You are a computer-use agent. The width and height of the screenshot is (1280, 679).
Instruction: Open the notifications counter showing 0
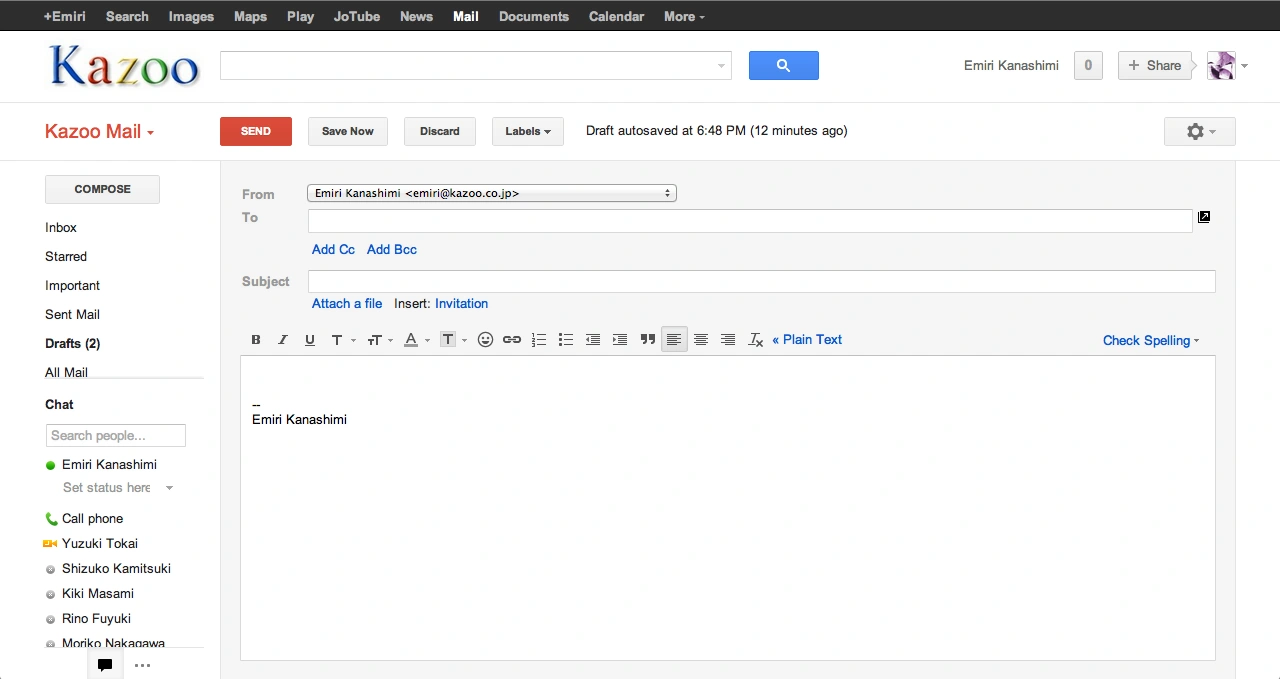click(x=1088, y=66)
